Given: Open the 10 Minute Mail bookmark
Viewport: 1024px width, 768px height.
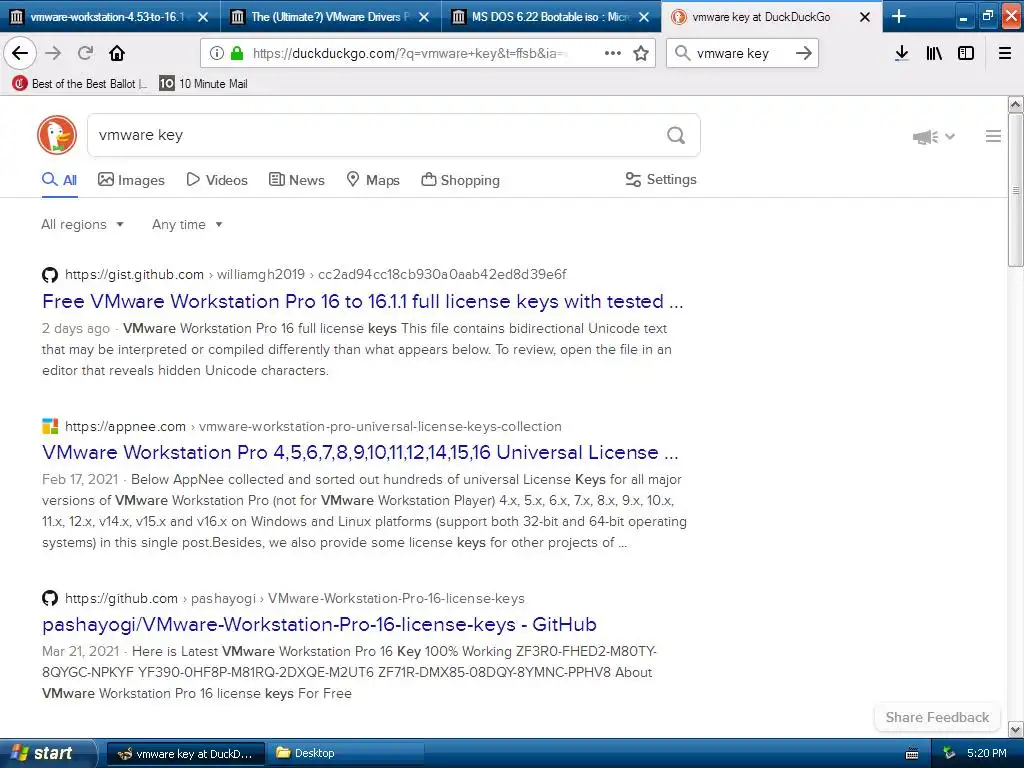Looking at the screenshot, I should [204, 84].
